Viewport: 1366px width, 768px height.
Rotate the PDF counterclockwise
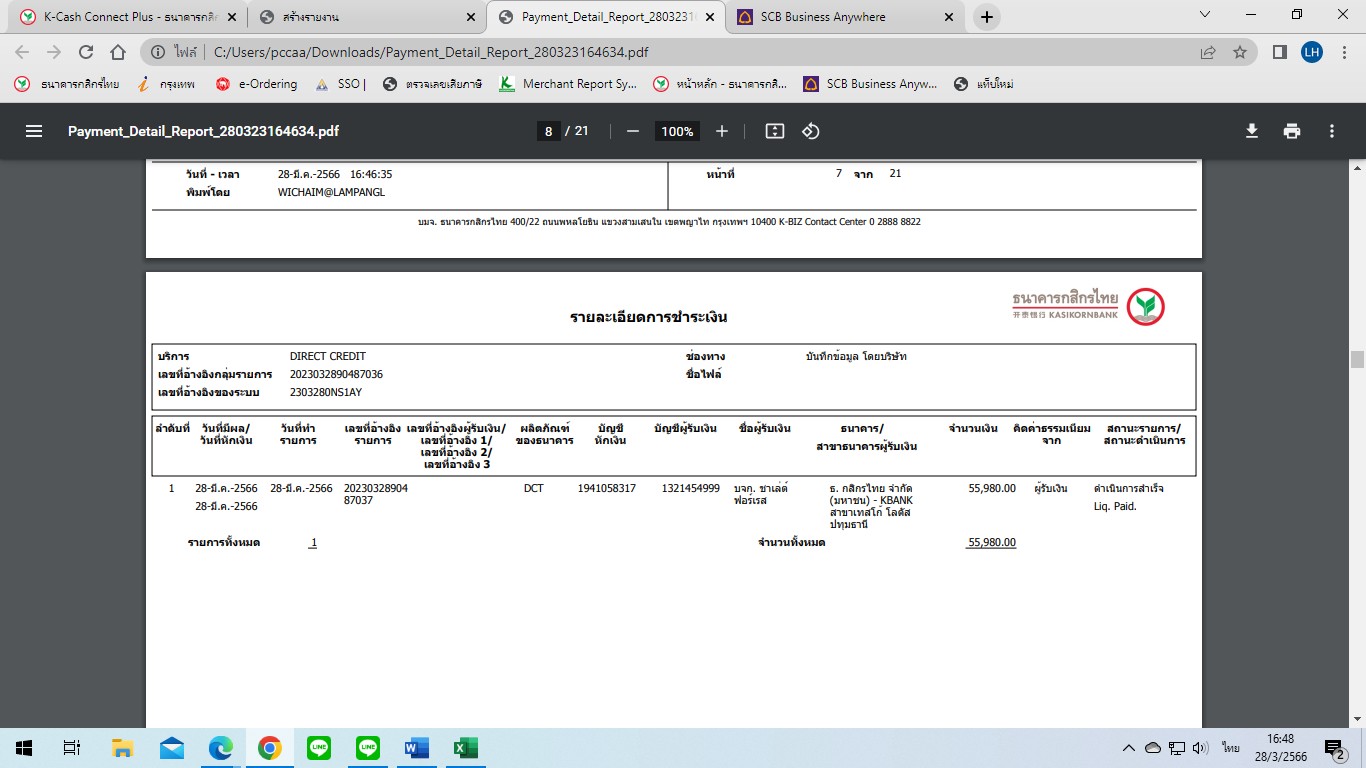tap(811, 131)
